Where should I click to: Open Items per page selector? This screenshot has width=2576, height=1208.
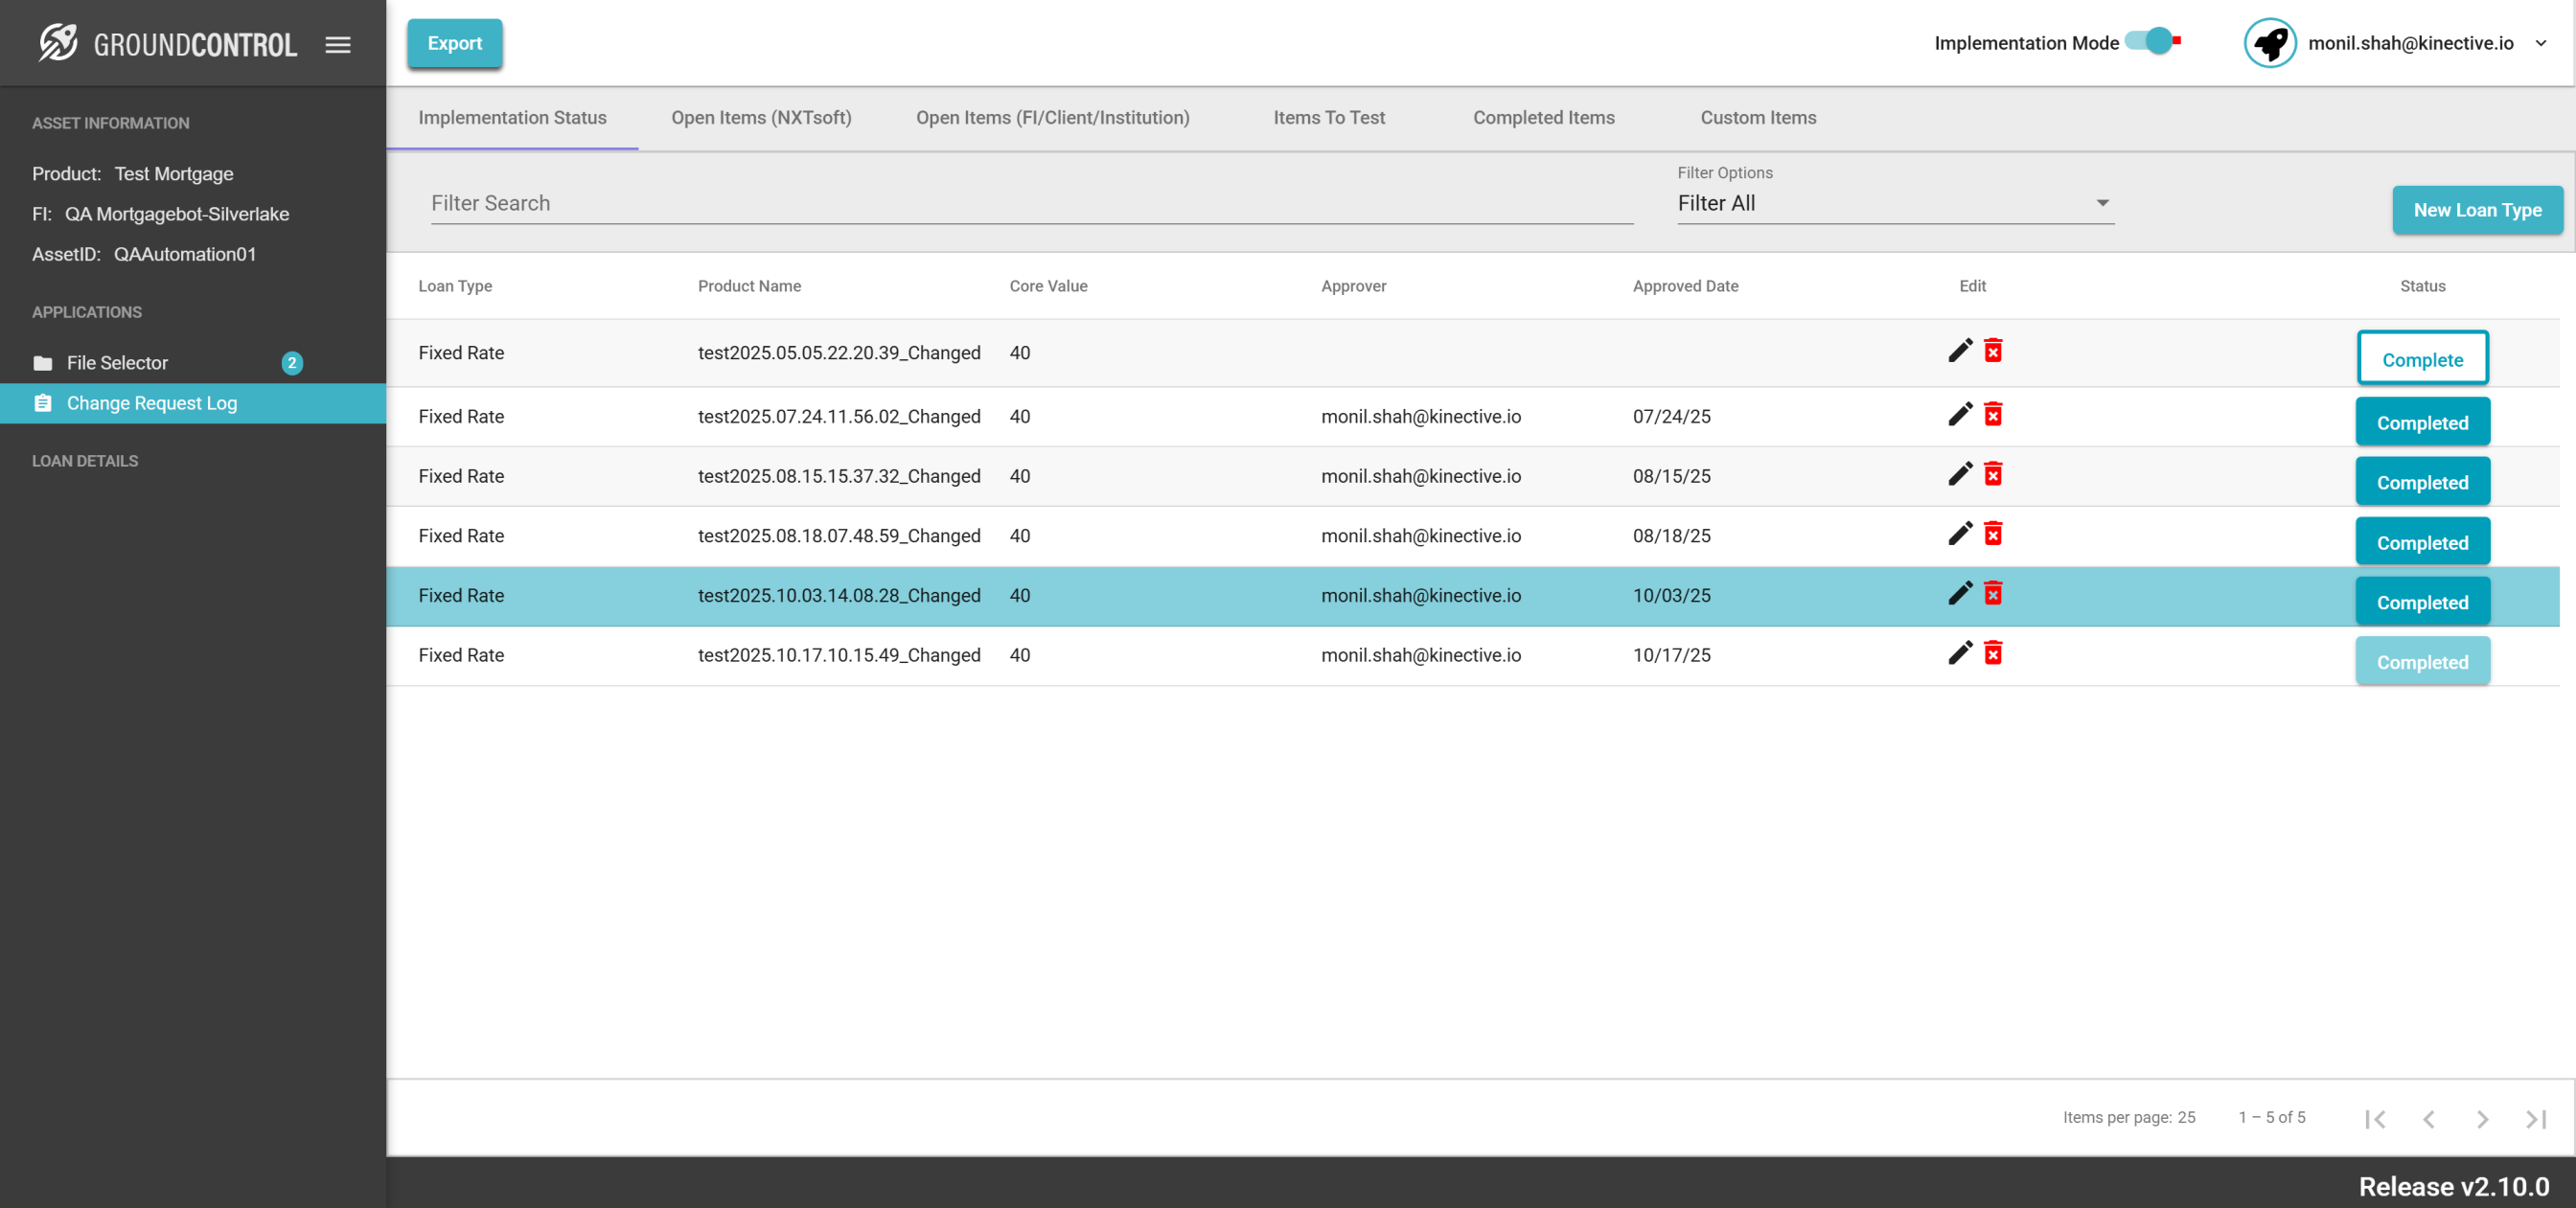pyautogui.click(x=2186, y=1117)
